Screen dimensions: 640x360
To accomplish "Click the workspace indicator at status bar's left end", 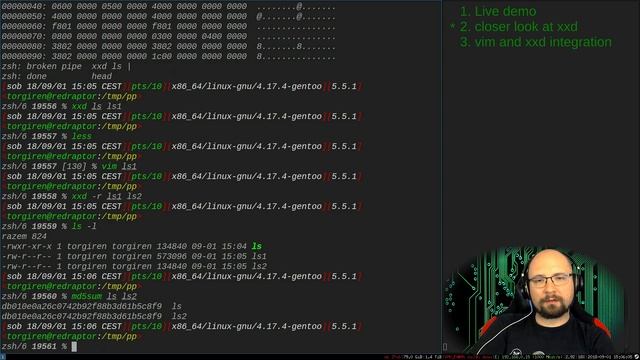I will pos(3,357).
